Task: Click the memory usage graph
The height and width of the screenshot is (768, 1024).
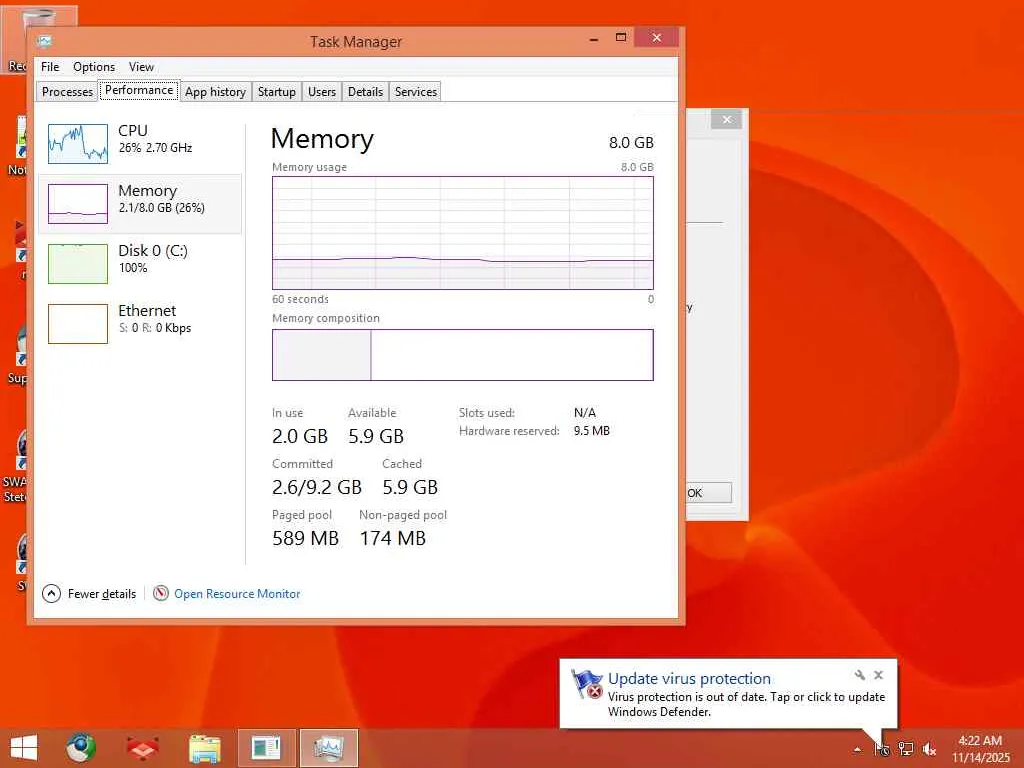Action: coord(462,232)
